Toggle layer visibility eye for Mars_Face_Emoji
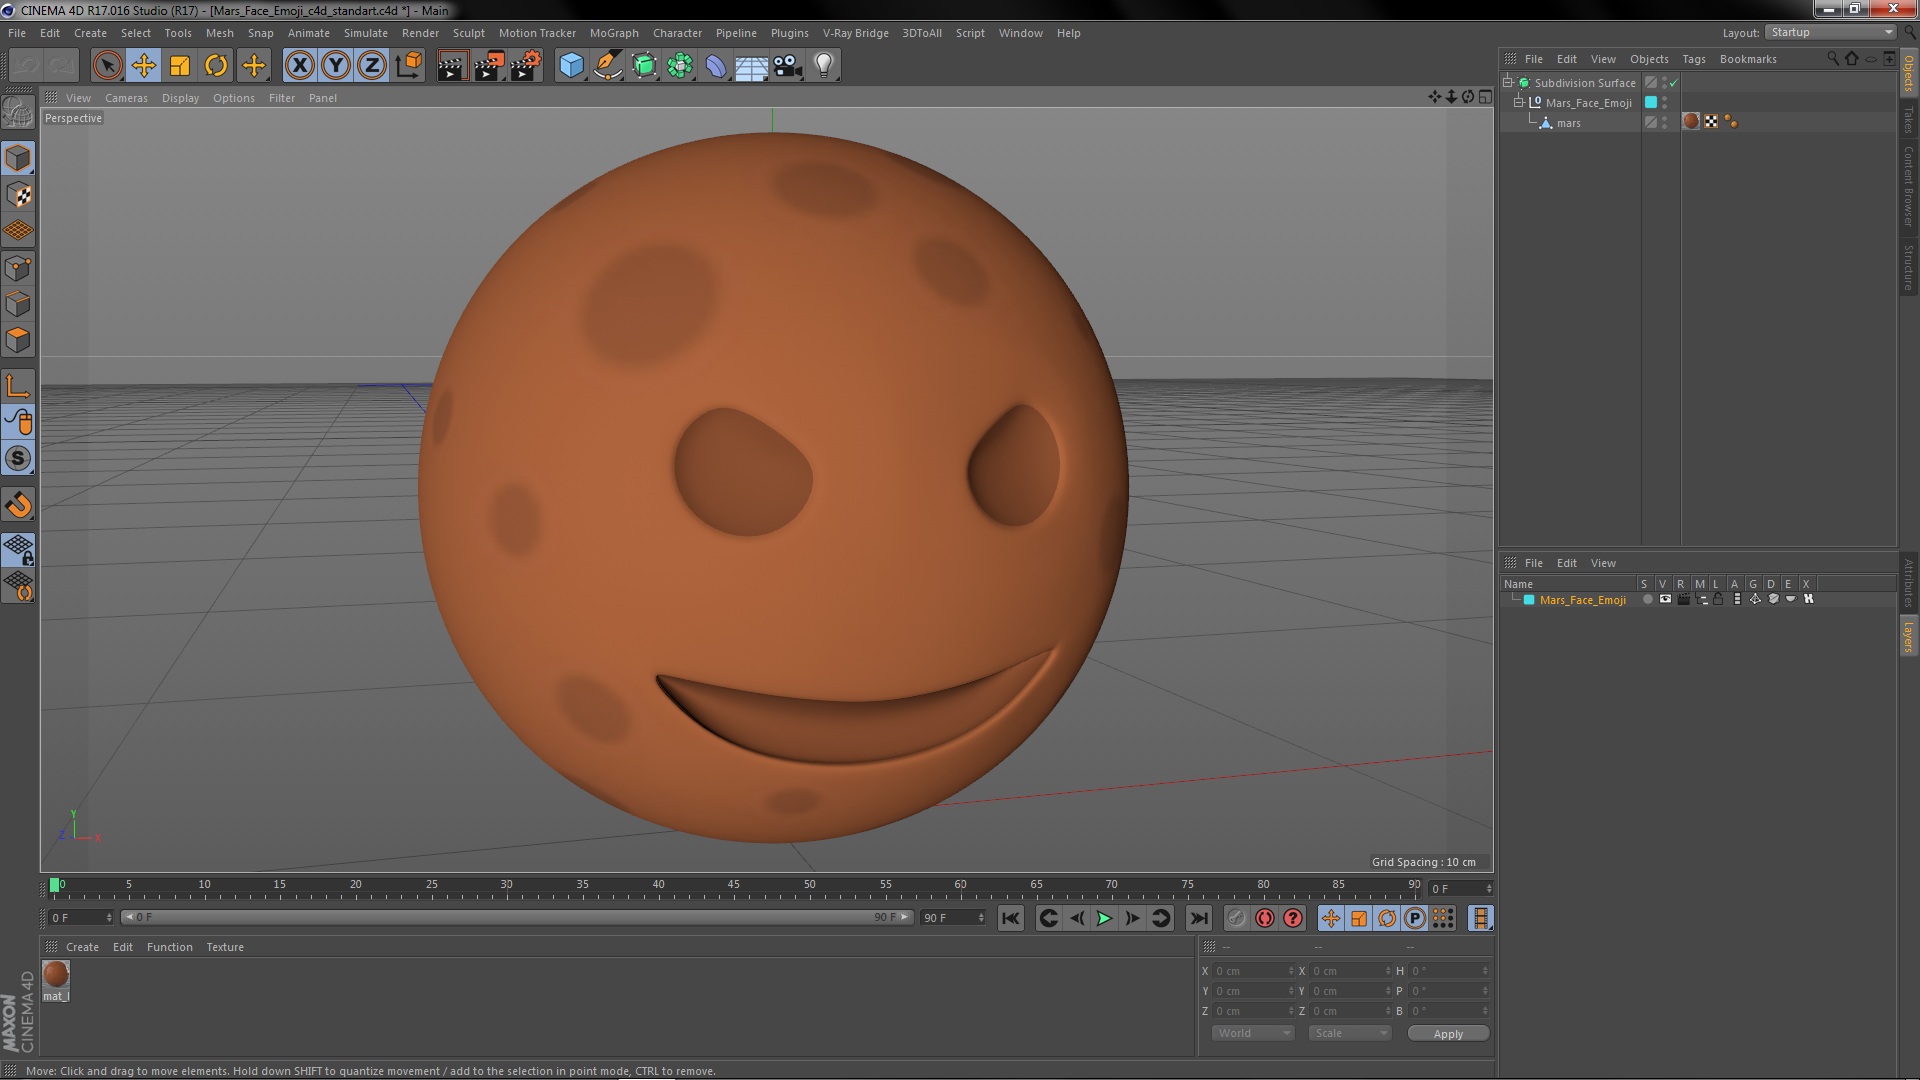The height and width of the screenshot is (1080, 1920). click(x=1665, y=599)
